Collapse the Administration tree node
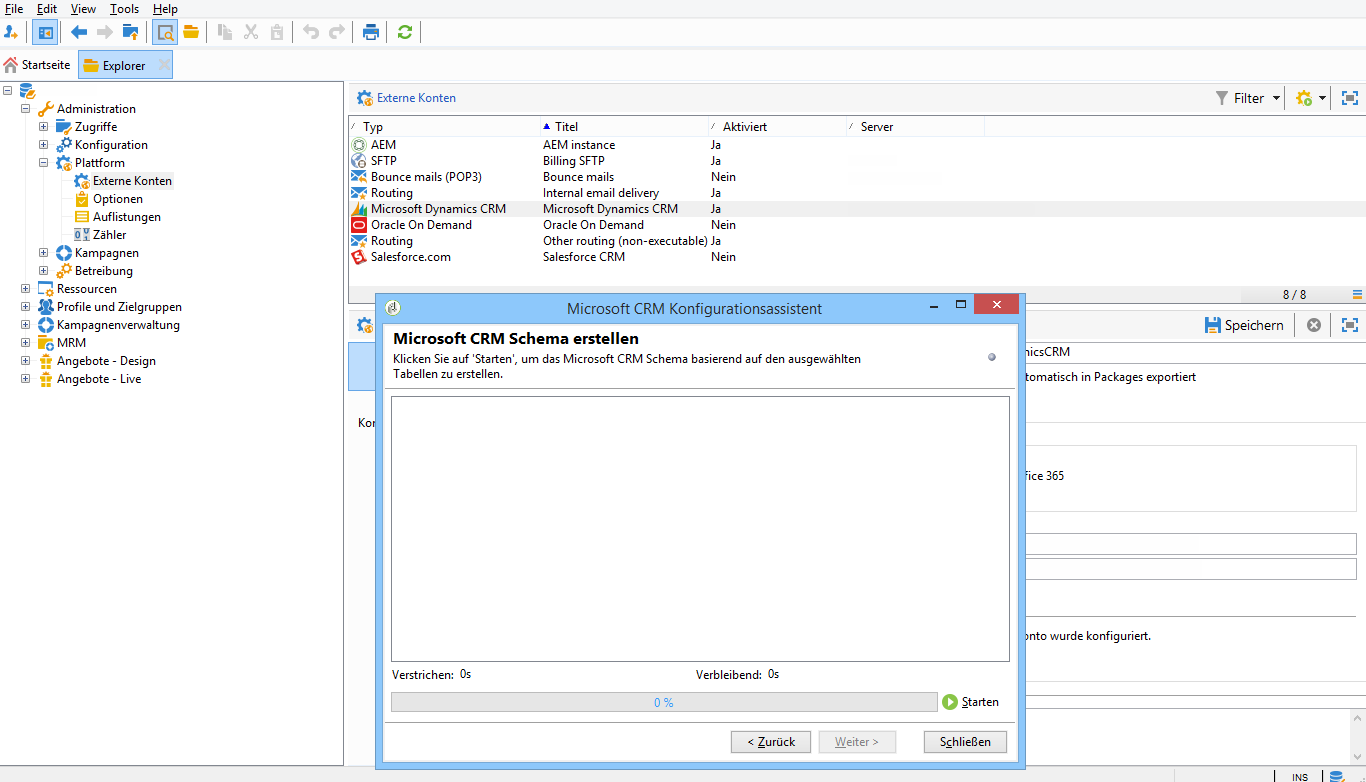The height and width of the screenshot is (782, 1366). 26,109
